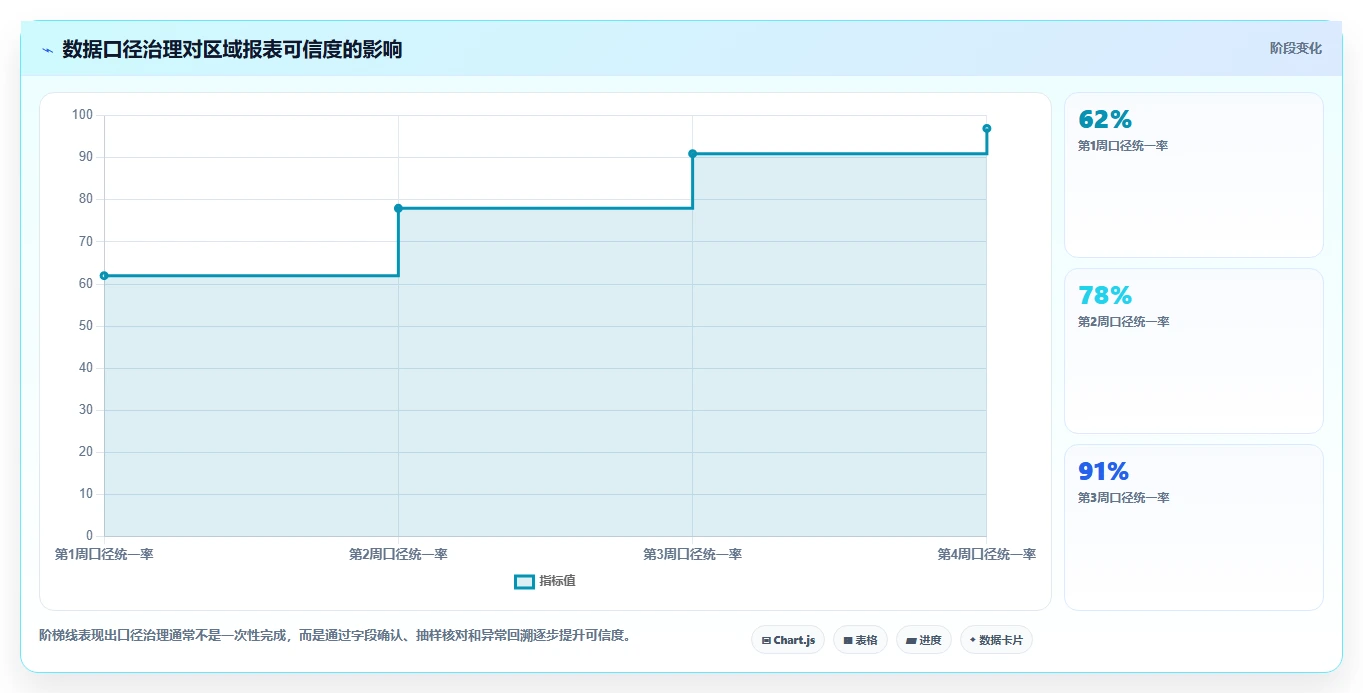The width and height of the screenshot is (1363, 693).
Task: Click the 阶段变化 label in the header
Action: click(1295, 48)
